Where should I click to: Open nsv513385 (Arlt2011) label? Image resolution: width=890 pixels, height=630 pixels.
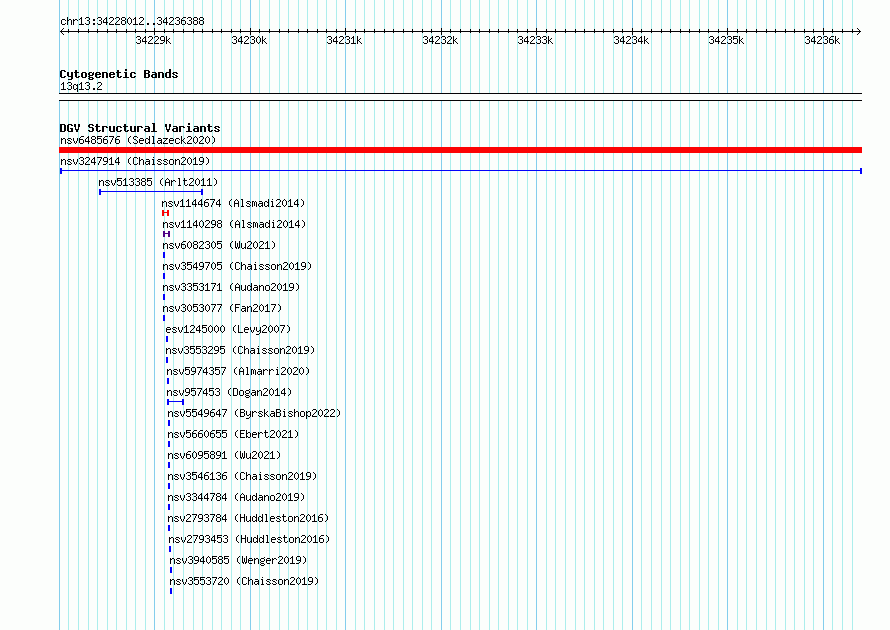[158, 182]
